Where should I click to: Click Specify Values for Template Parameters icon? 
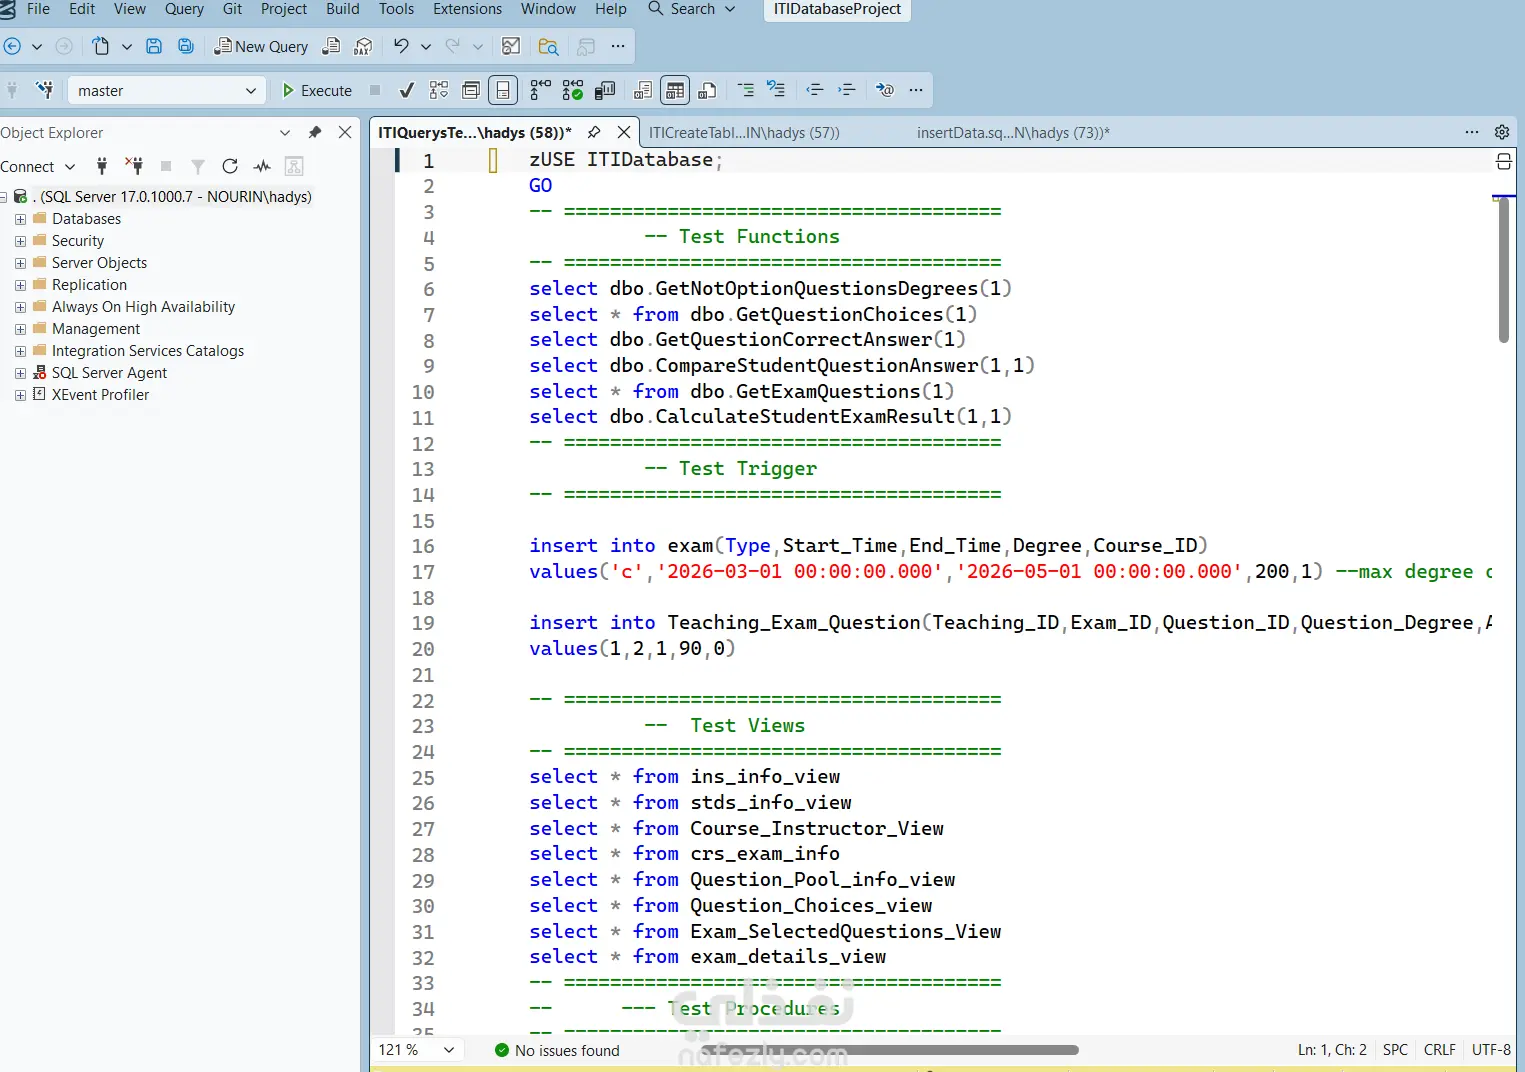(885, 90)
